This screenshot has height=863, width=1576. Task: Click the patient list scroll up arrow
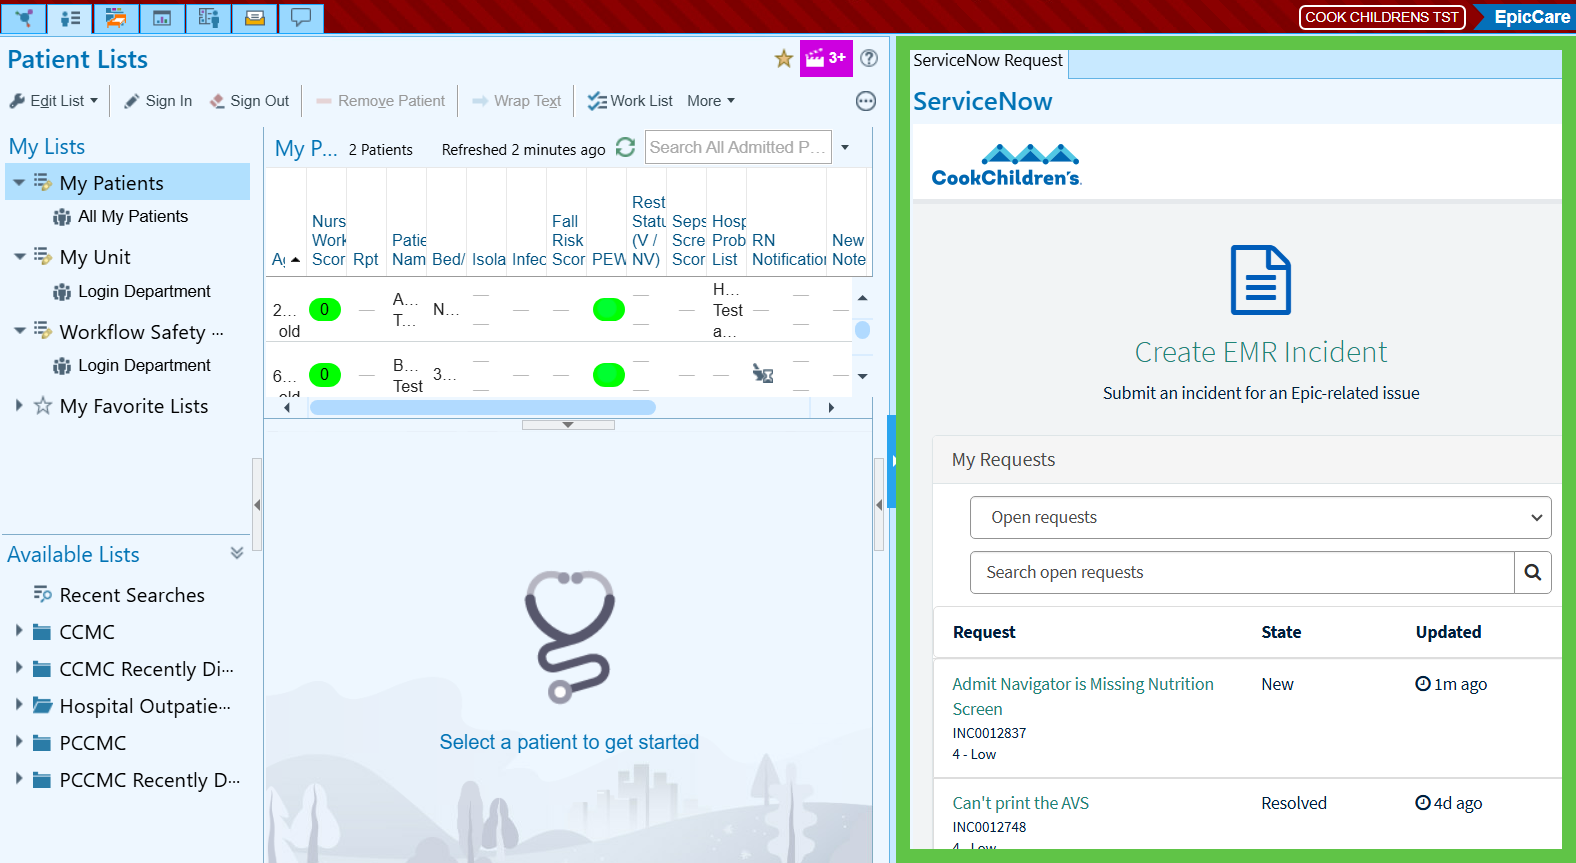(x=862, y=298)
